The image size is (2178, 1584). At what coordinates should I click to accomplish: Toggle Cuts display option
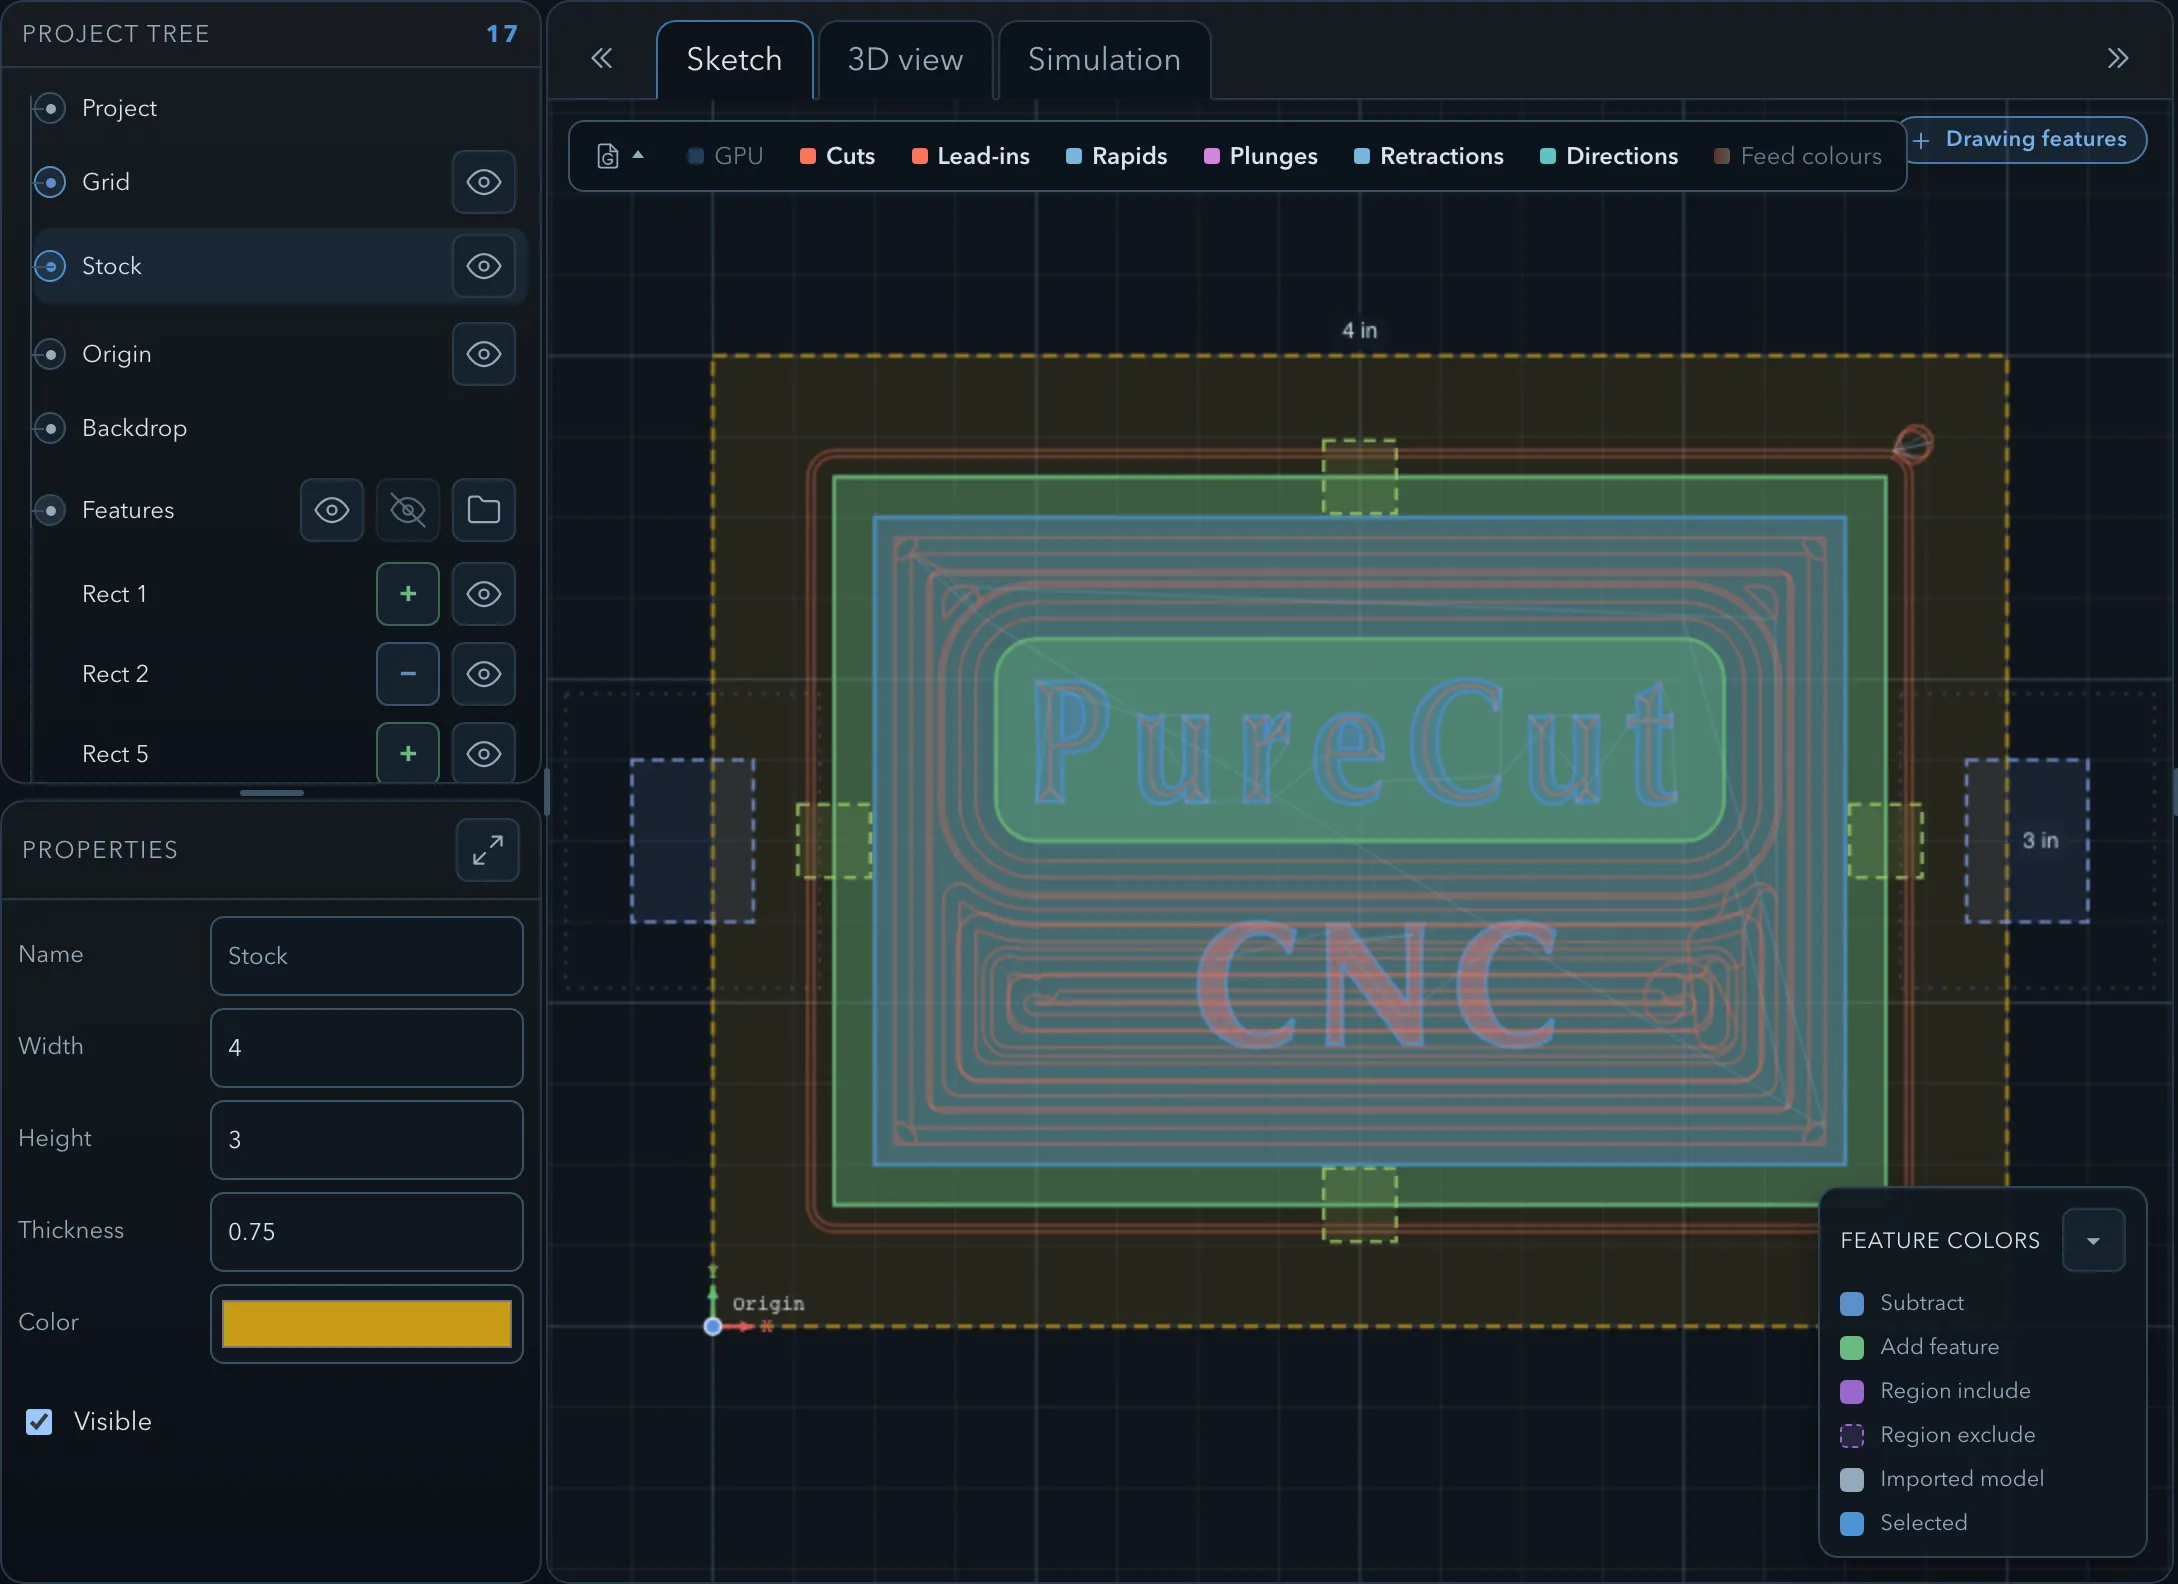[838, 156]
